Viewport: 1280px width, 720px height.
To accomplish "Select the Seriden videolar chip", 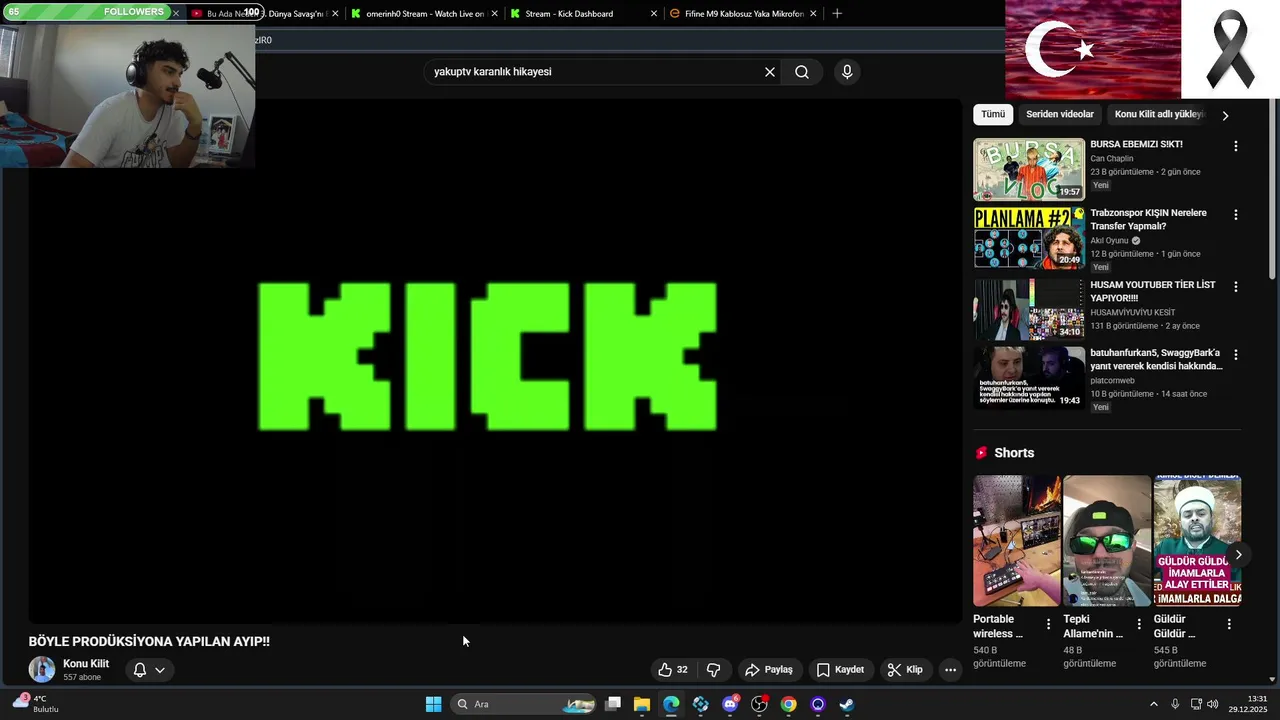I will (x=1060, y=114).
